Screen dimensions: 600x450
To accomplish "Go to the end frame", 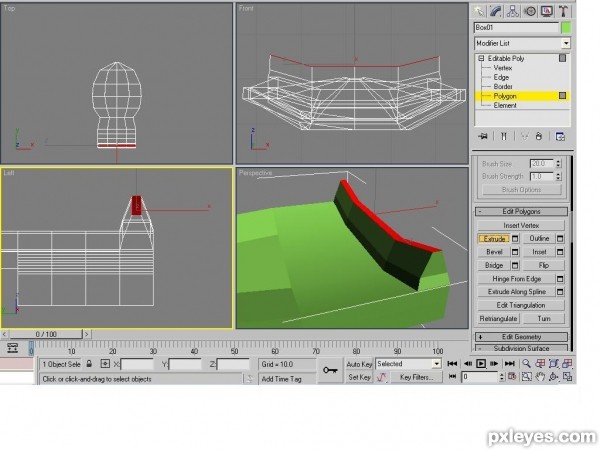I will coord(509,364).
